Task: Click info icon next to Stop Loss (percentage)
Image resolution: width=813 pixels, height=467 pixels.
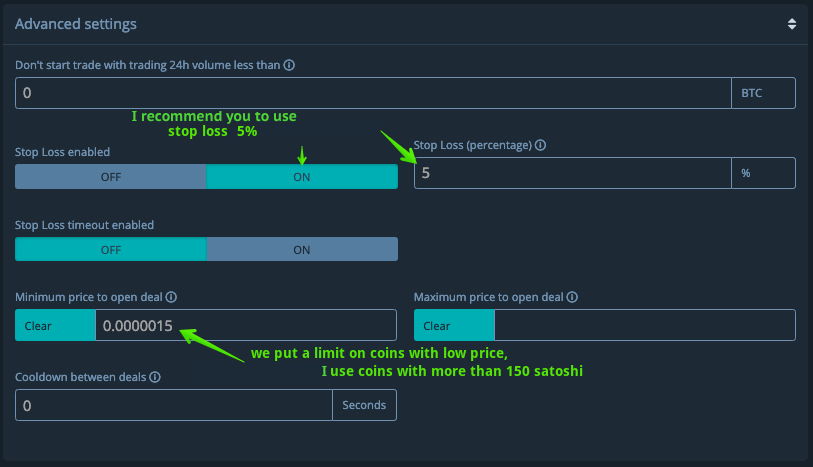Action: 540,145
